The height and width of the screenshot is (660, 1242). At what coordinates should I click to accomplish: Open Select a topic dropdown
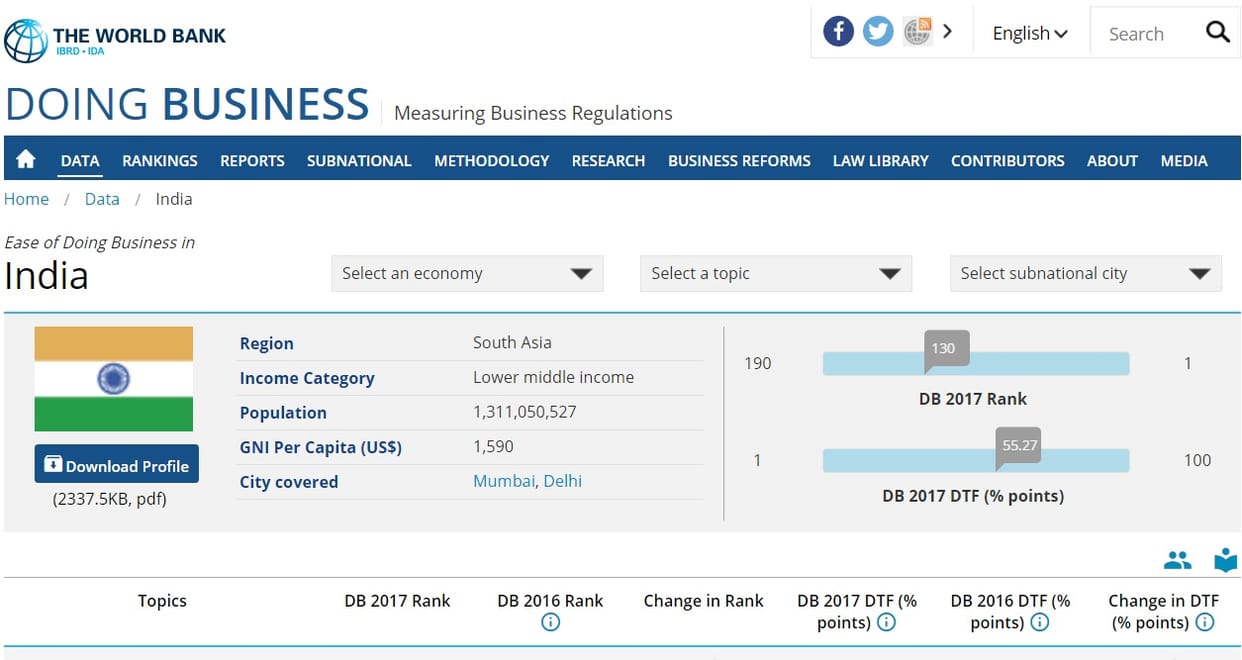coord(776,273)
